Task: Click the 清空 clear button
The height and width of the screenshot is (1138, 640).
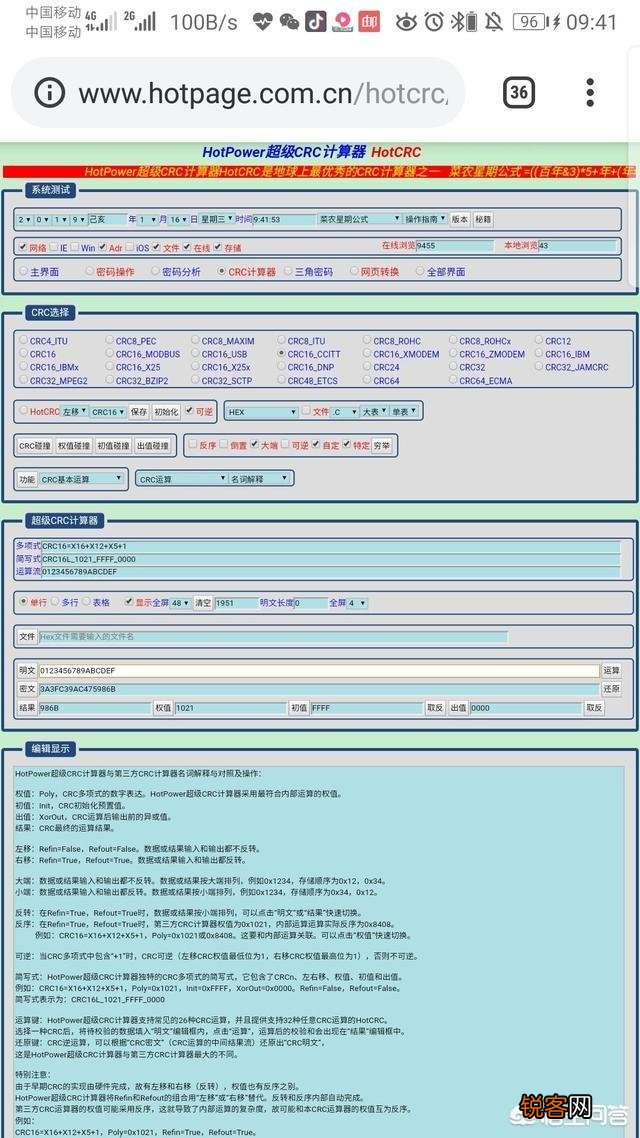Action: pyautogui.click(x=202, y=602)
